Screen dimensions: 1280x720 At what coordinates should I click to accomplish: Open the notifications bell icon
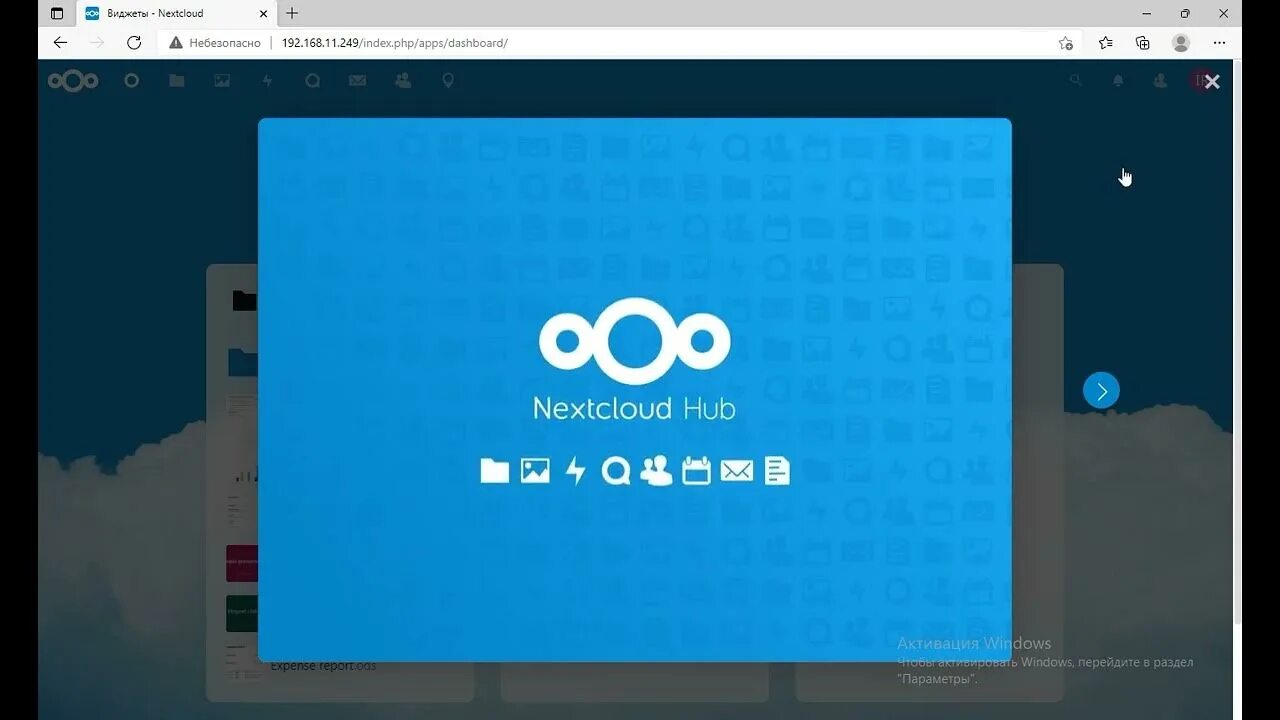pos(1118,81)
